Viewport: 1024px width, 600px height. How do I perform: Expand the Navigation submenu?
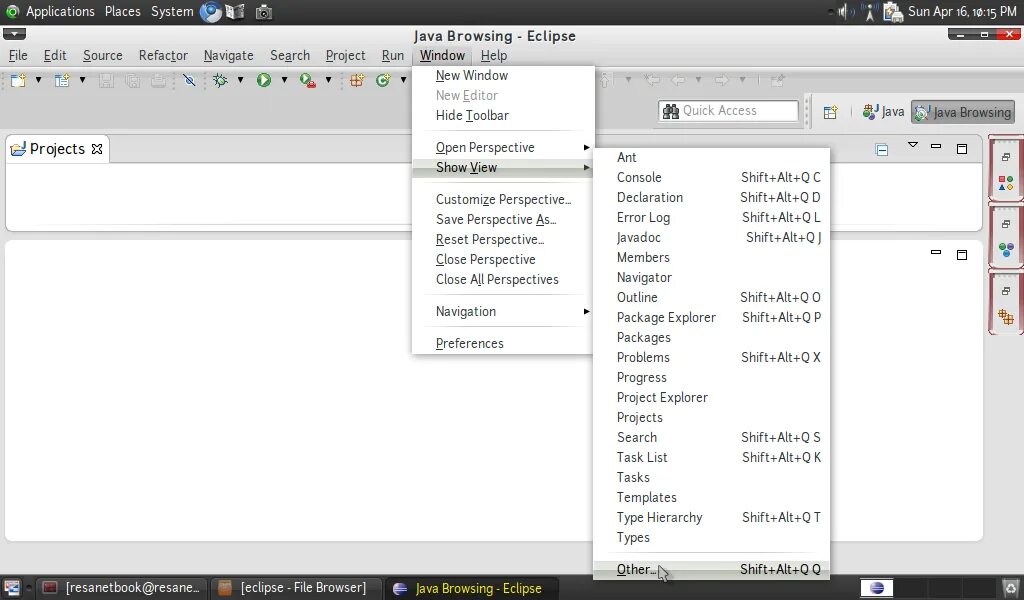(x=503, y=311)
